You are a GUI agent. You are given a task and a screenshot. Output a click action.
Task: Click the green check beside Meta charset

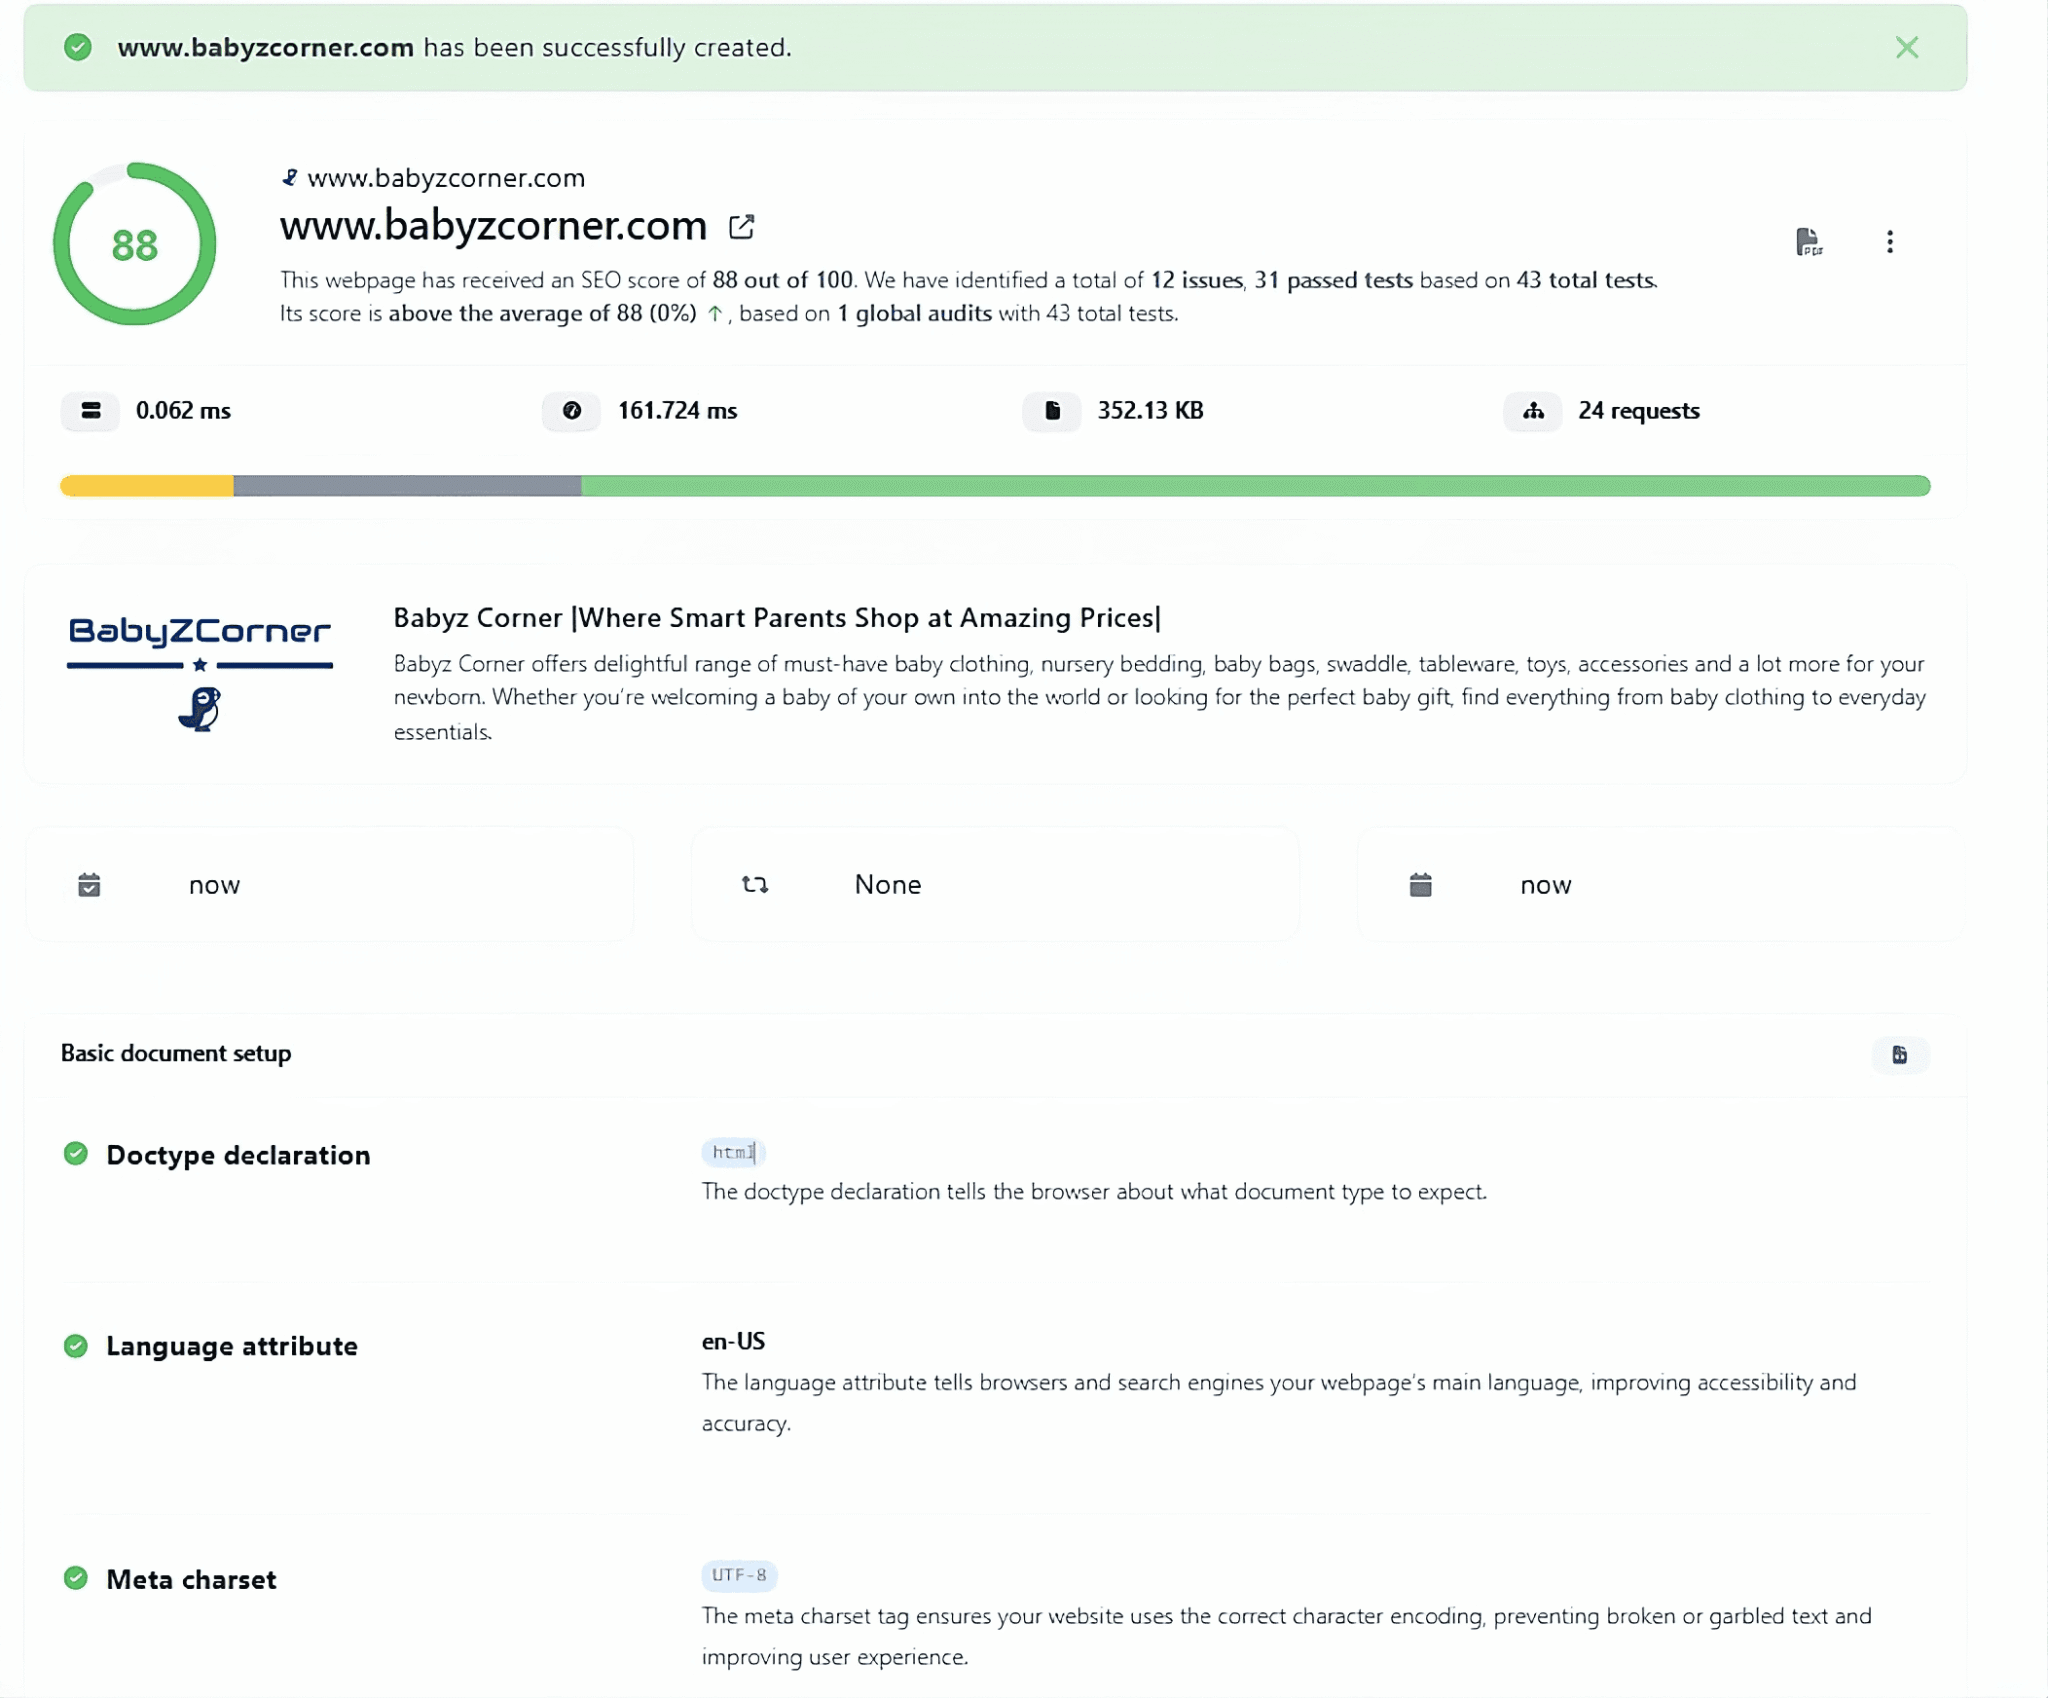click(76, 1579)
